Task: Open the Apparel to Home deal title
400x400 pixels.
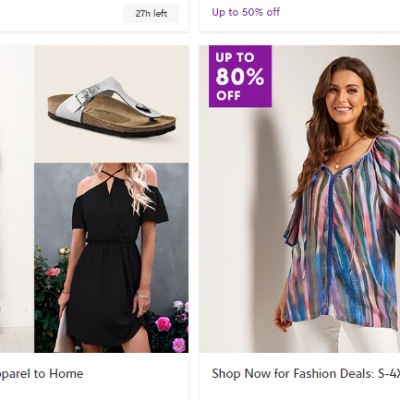Action: coord(41,373)
